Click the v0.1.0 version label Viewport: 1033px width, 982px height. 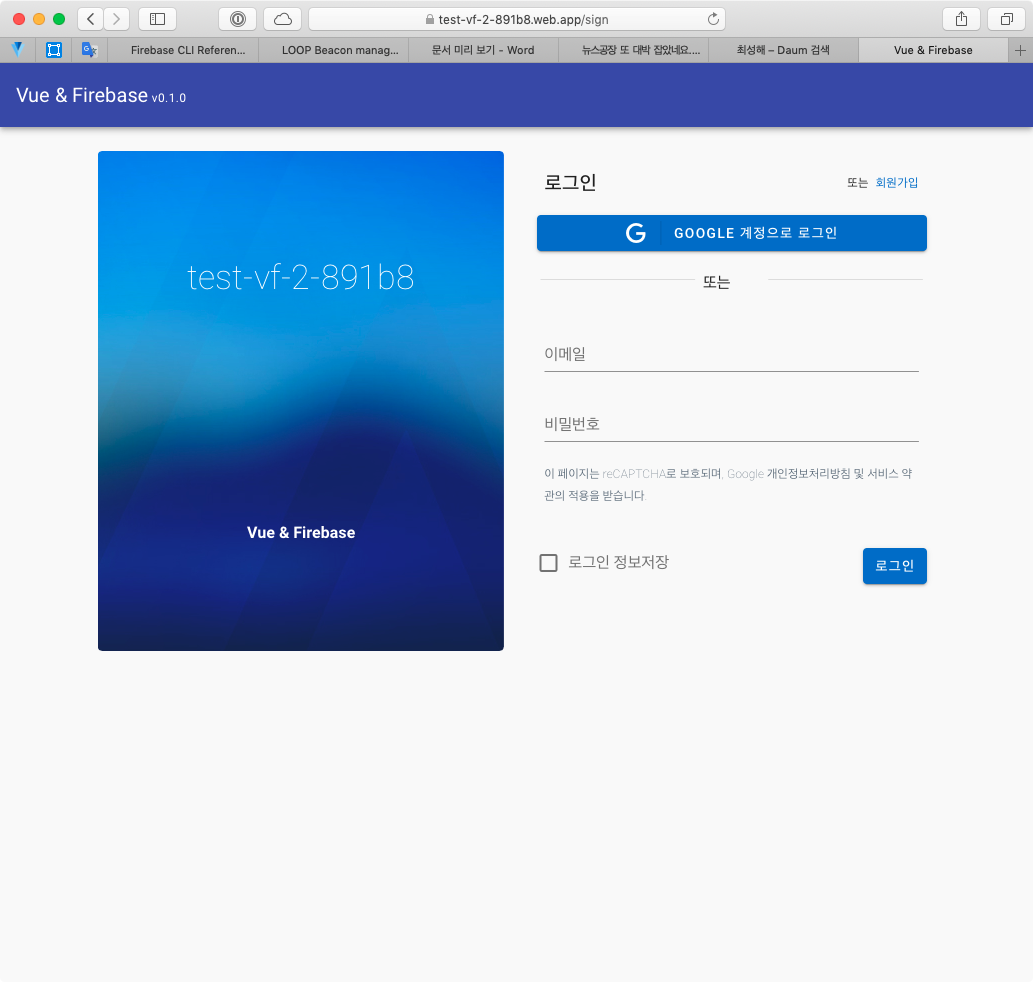point(169,98)
